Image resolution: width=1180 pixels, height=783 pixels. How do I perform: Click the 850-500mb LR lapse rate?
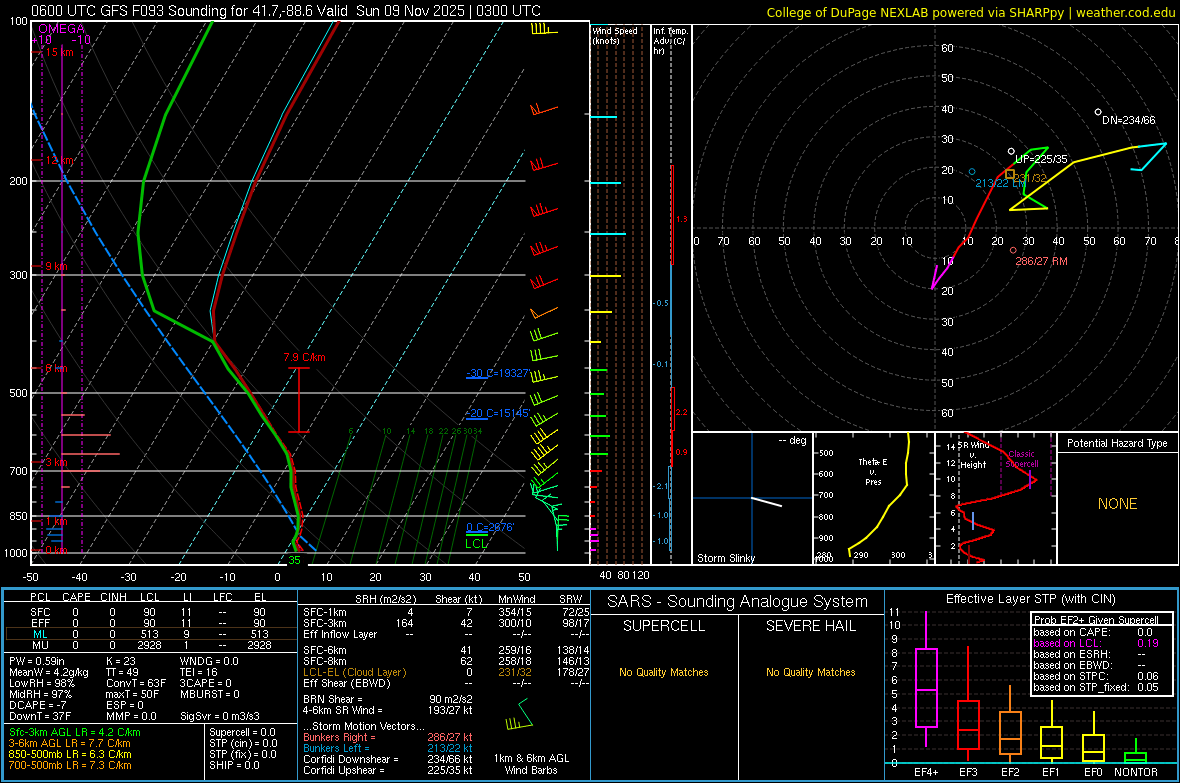coord(70,754)
